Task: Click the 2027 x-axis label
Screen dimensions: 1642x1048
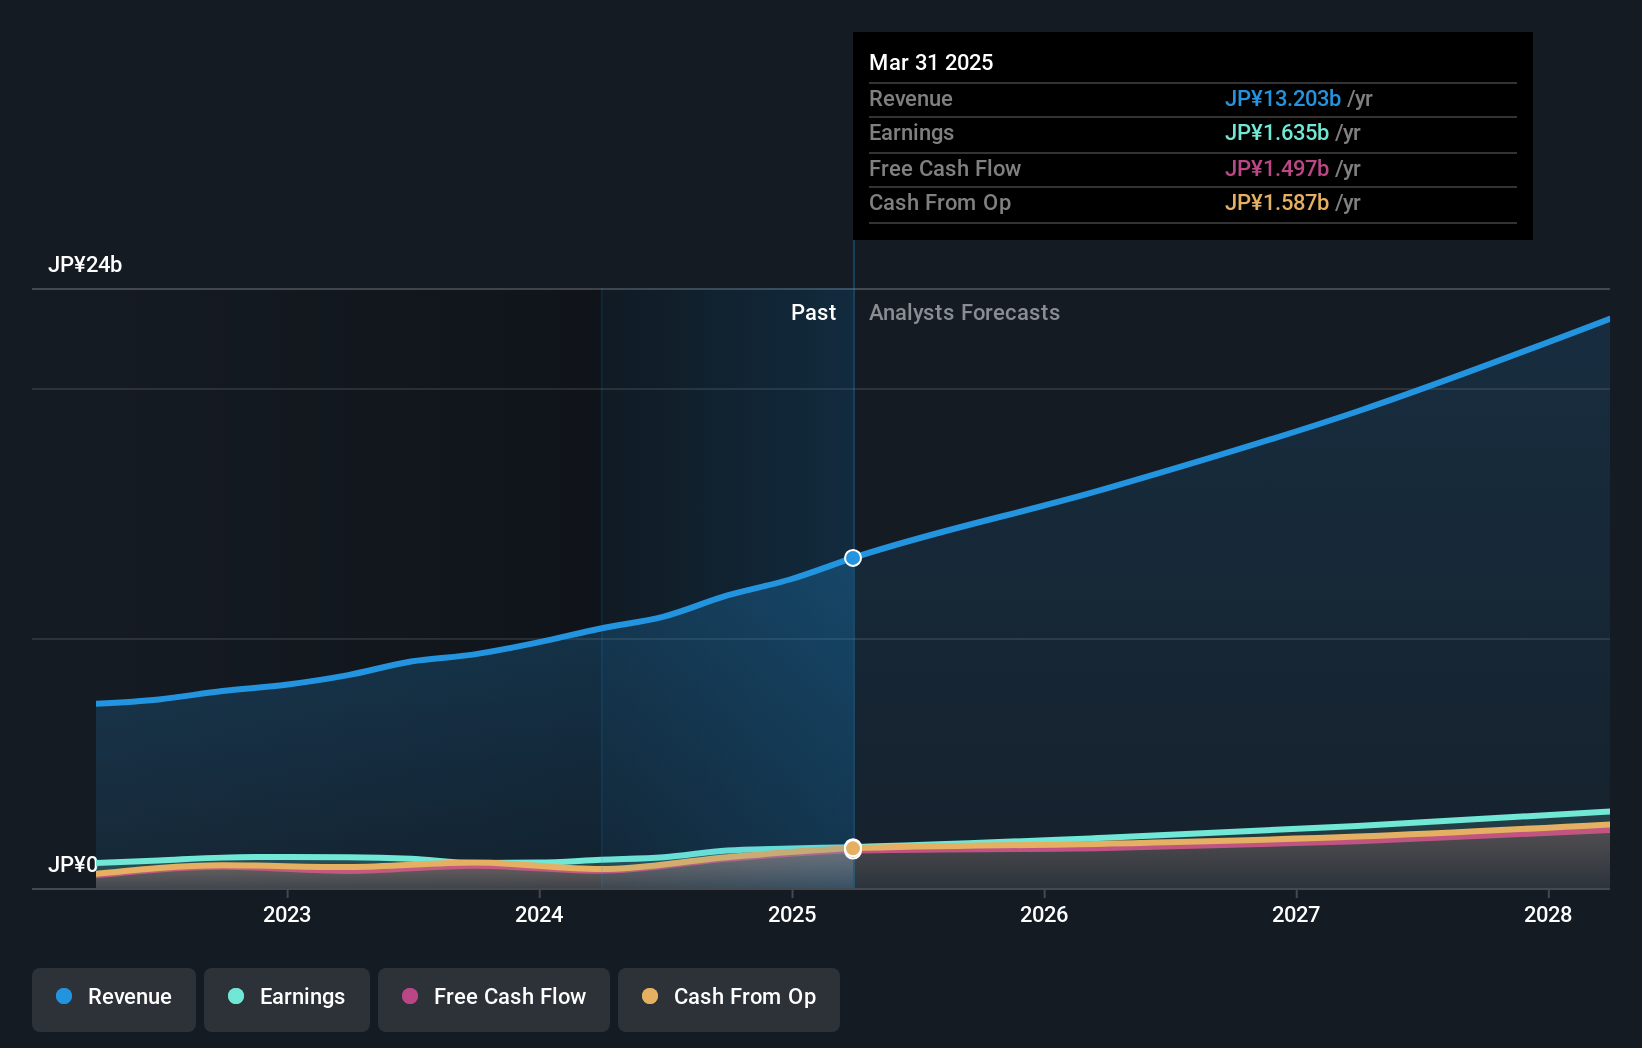Action: click(1296, 914)
